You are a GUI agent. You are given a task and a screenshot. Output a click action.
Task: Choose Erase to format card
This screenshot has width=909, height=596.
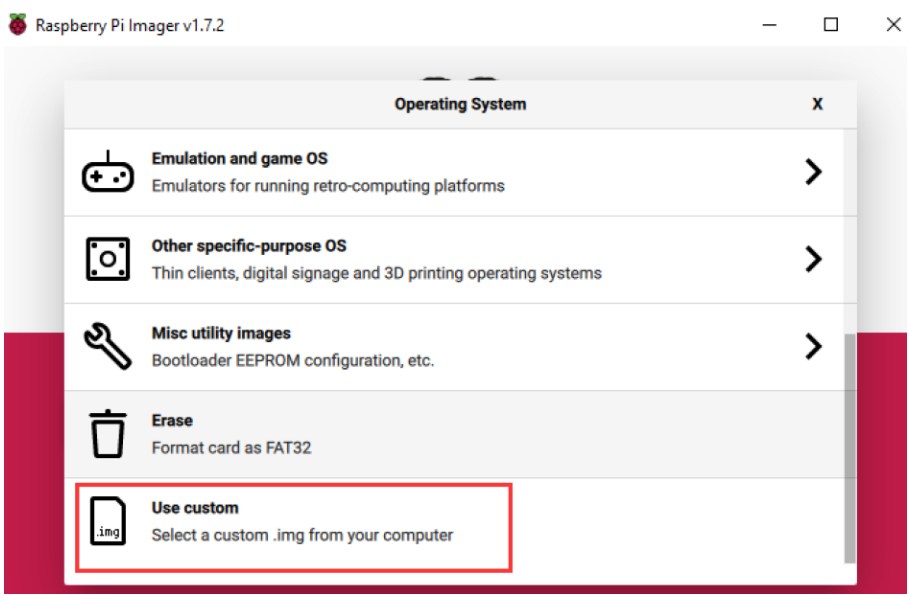pyautogui.click(x=454, y=434)
